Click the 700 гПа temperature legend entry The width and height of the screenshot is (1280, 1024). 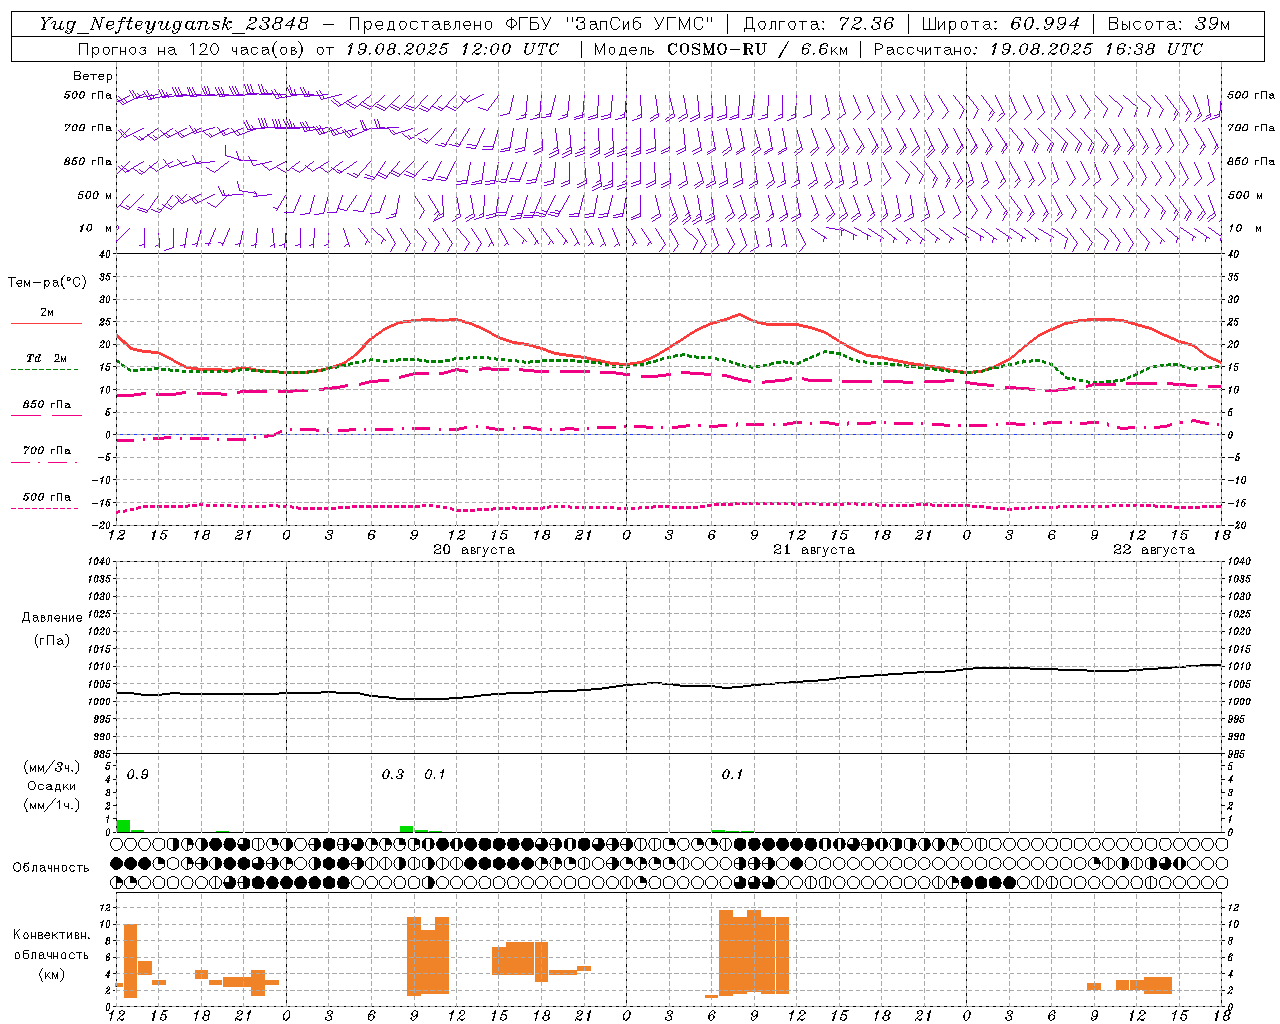tap(47, 451)
